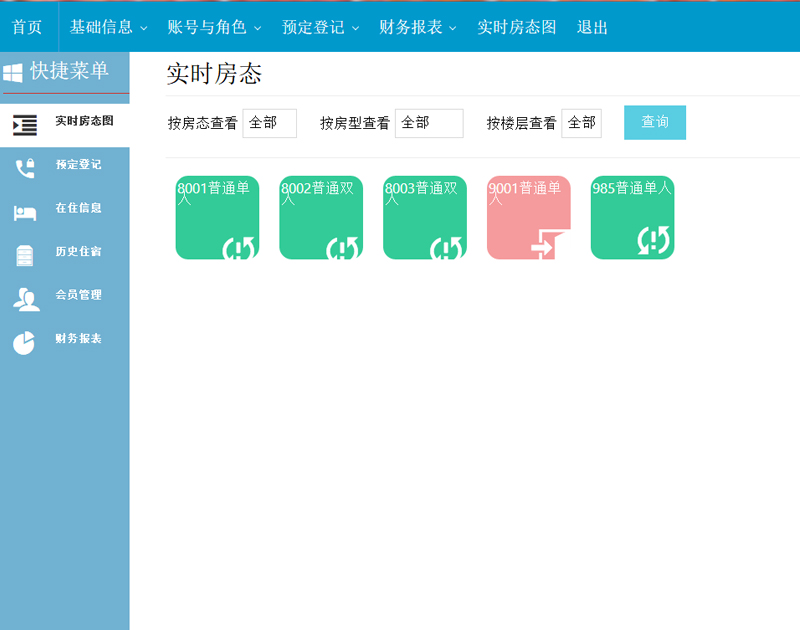Click the 在住信息 bed icon in sidebar
This screenshot has width=800, height=630.
pyautogui.click(x=25, y=212)
